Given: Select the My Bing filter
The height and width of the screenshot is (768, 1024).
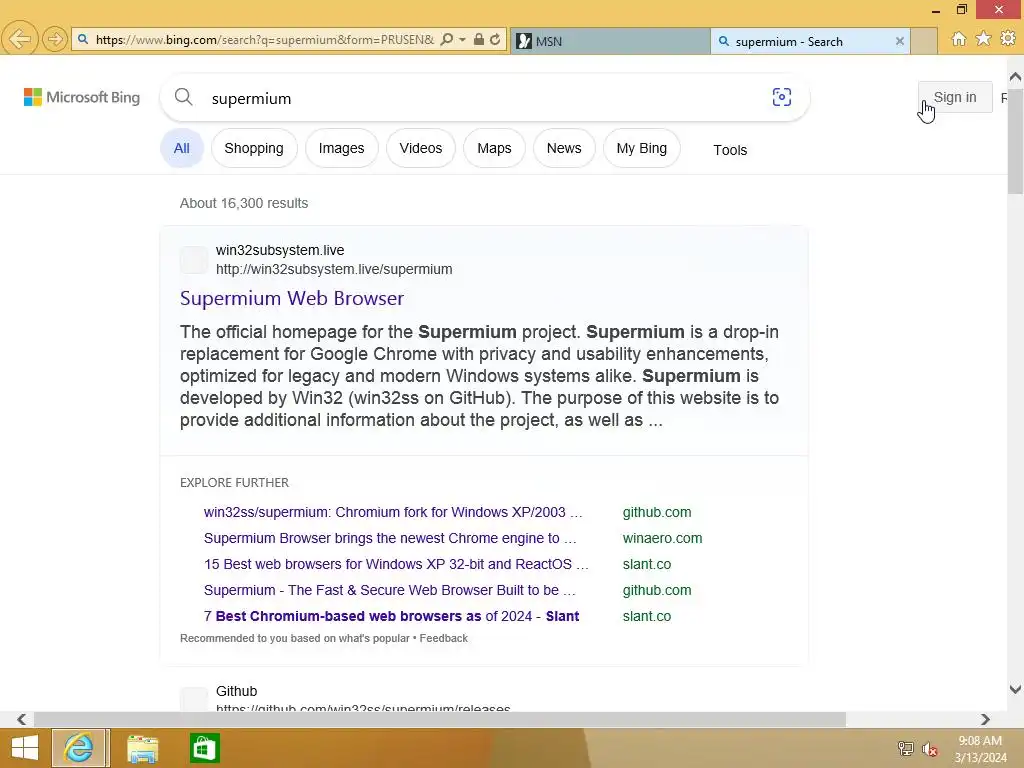Looking at the screenshot, I should click(642, 148).
